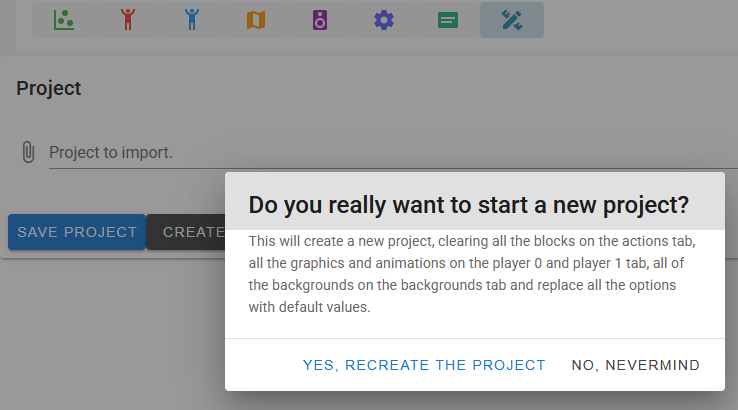Open the orange map backgrounds tab
This screenshot has width=738, height=410.
(256, 19)
